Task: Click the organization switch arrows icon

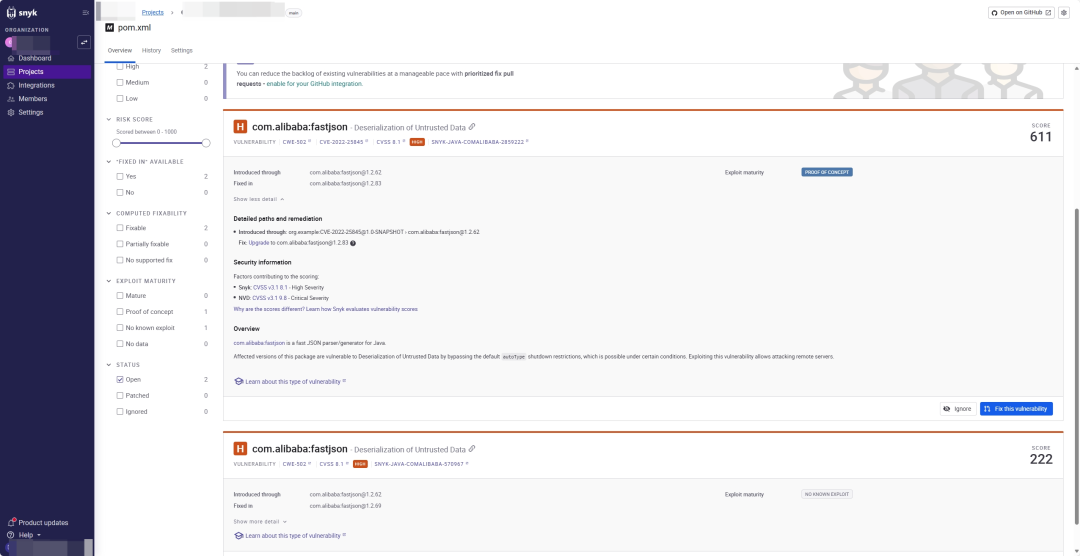Action: tap(84, 42)
